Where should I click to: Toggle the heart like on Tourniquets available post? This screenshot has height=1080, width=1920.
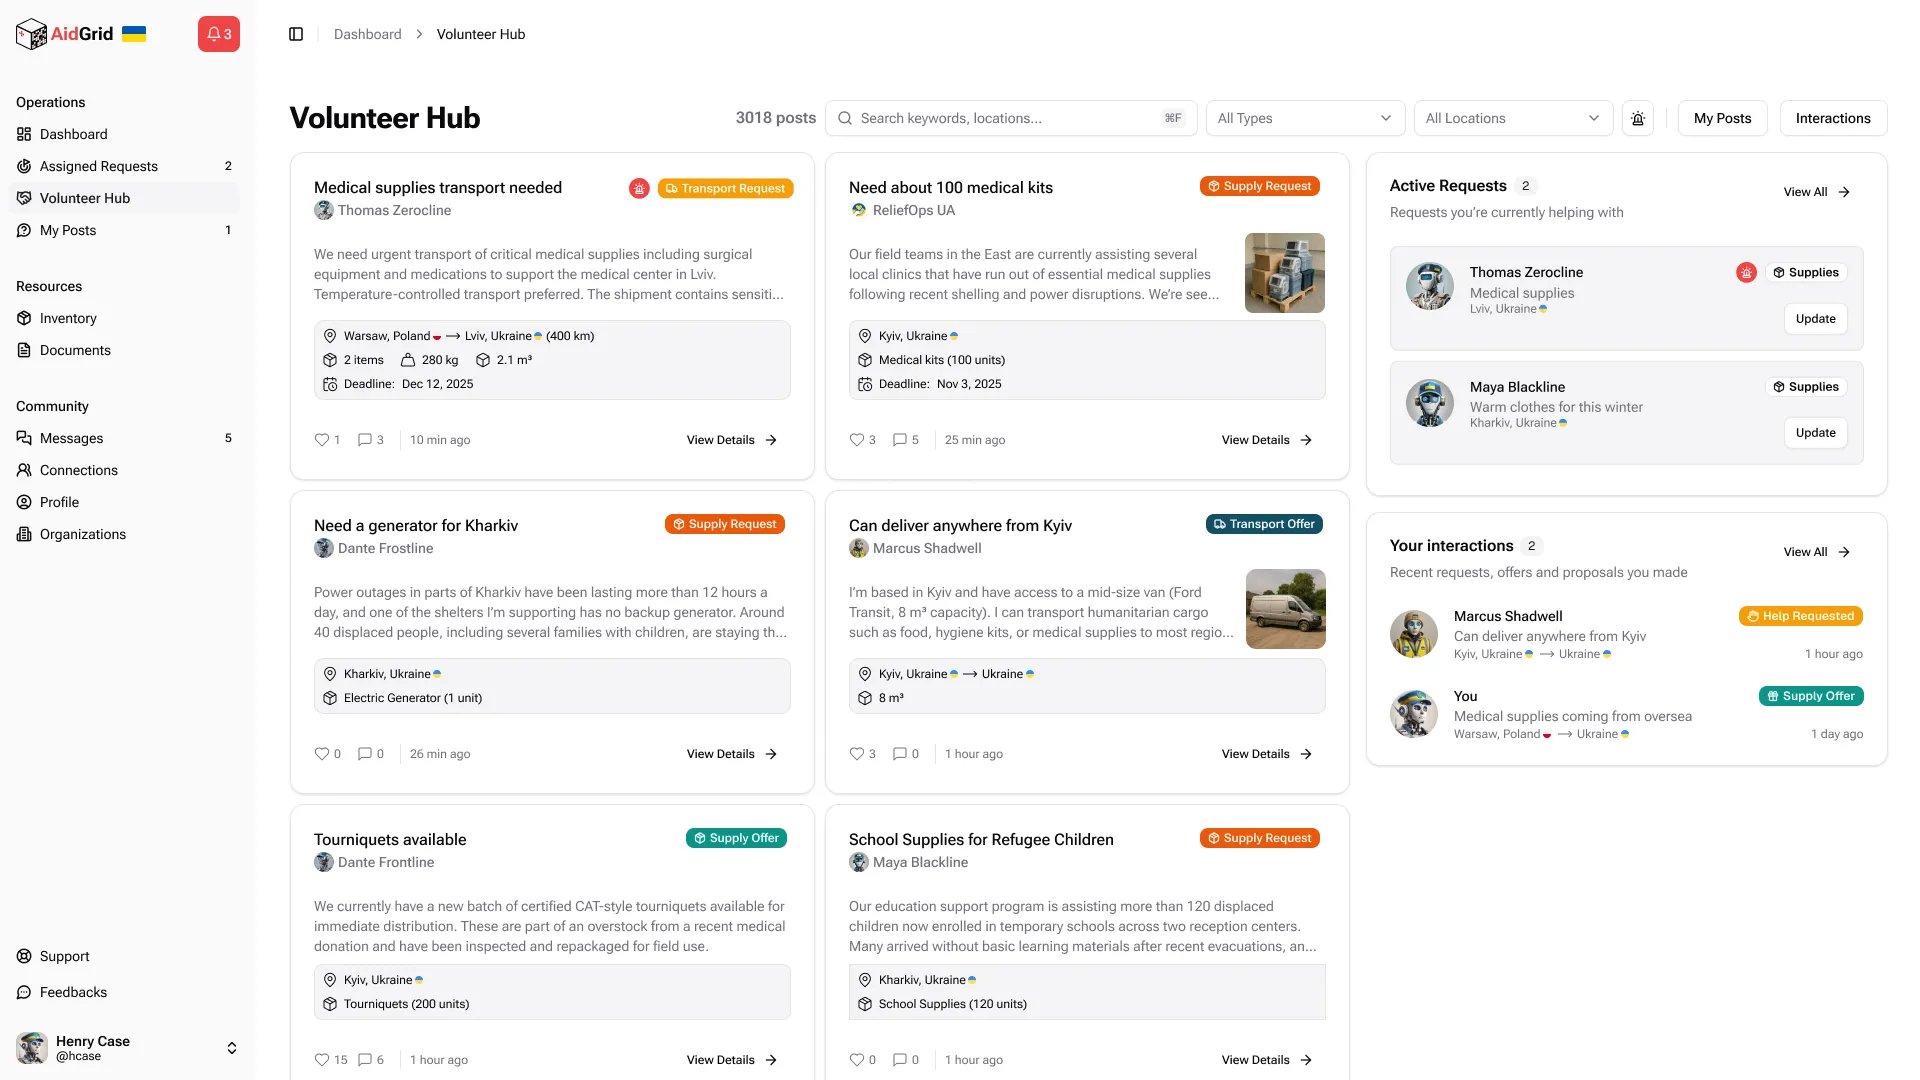[x=321, y=1059]
